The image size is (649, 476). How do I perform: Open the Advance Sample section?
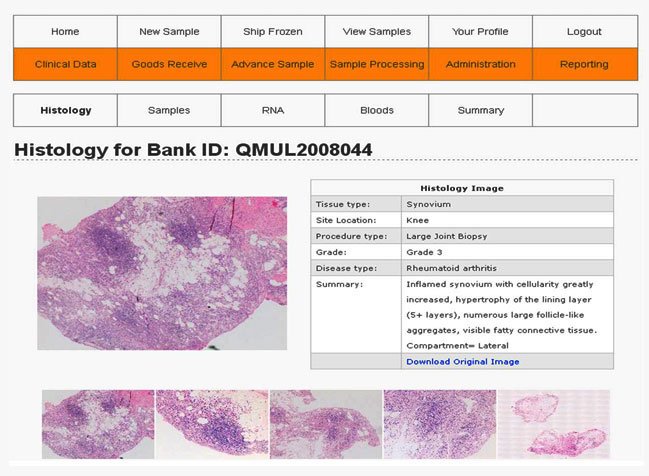click(273, 64)
